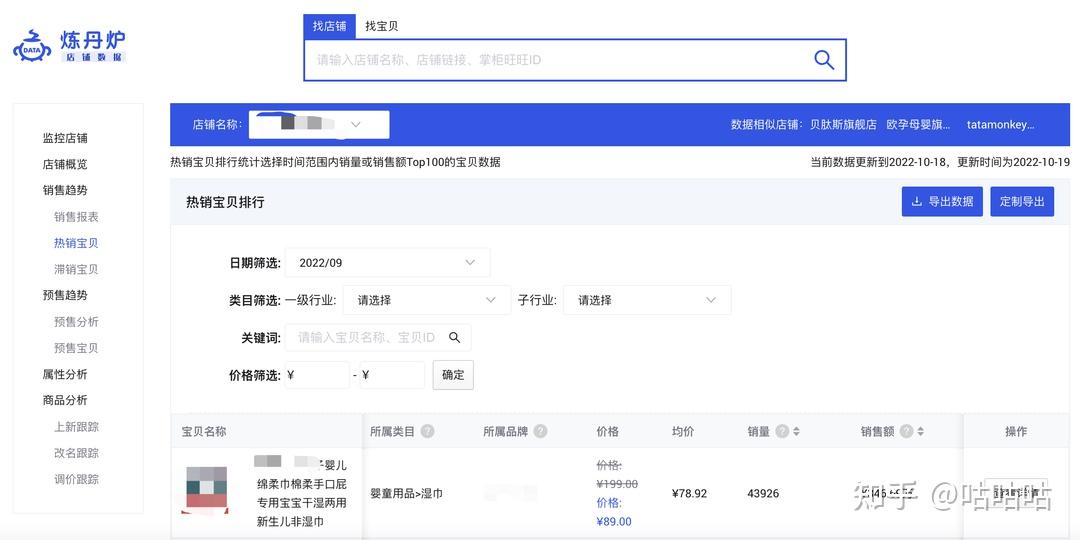Switch to 找店铺 tab
The width and height of the screenshot is (1080, 540).
(329, 26)
